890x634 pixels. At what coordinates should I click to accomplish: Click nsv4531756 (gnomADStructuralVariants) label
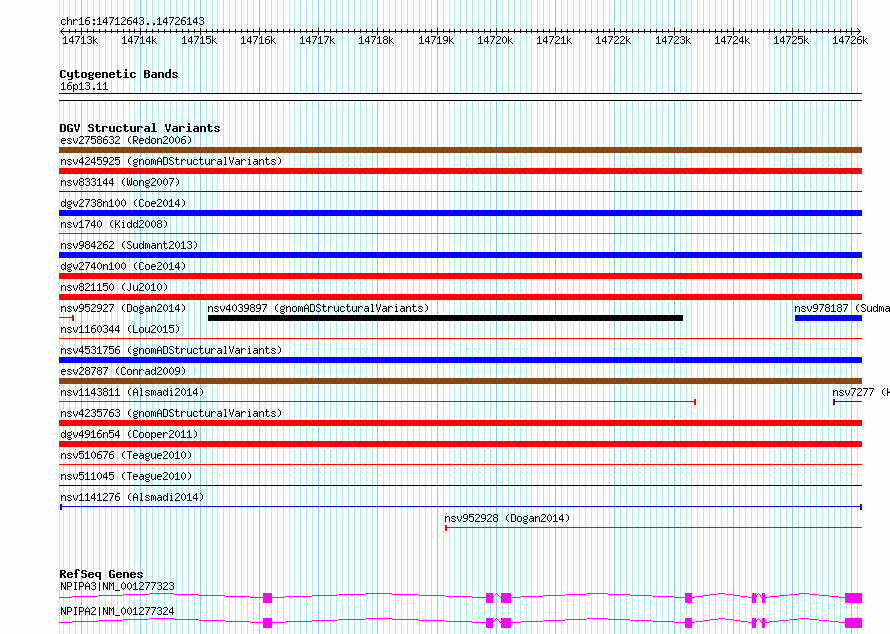click(x=171, y=350)
